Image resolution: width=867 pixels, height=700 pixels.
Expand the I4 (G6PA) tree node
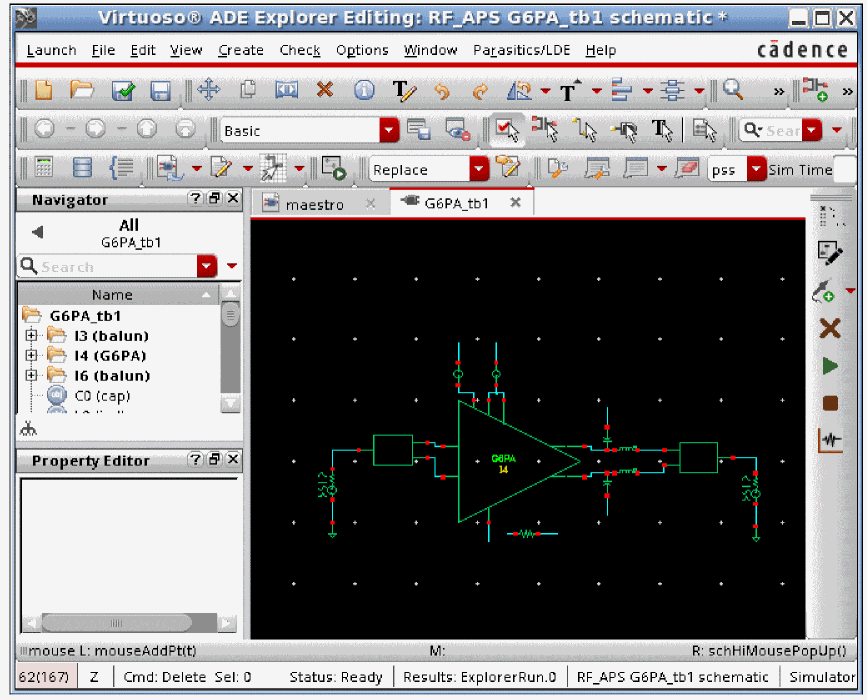(31, 356)
